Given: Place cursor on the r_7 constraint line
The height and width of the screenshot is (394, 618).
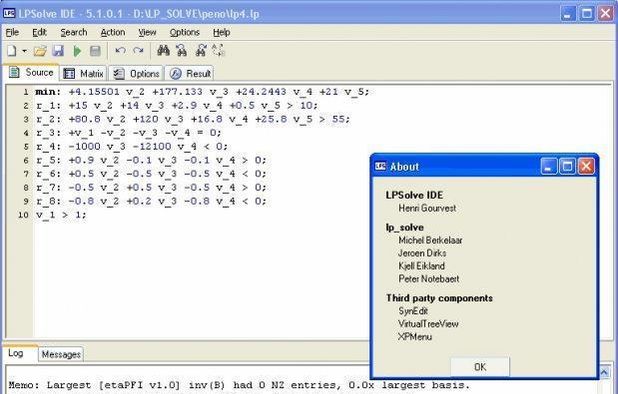Looking at the screenshot, I should [x=151, y=188].
